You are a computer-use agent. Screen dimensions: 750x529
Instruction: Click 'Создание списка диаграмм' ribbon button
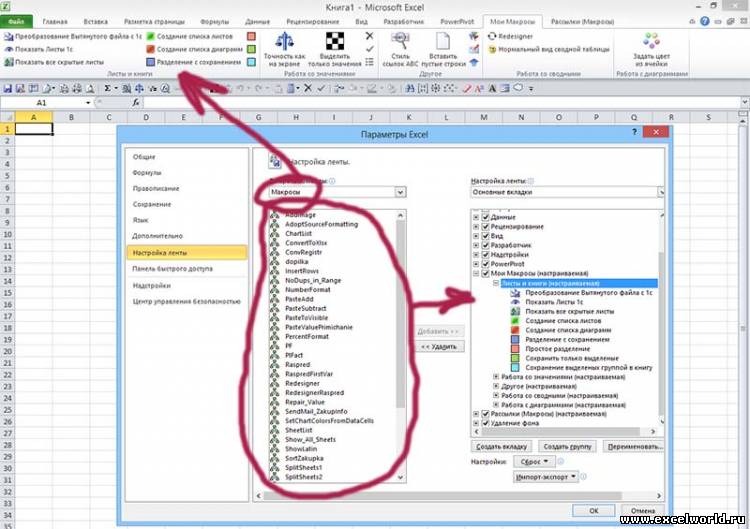coord(195,49)
